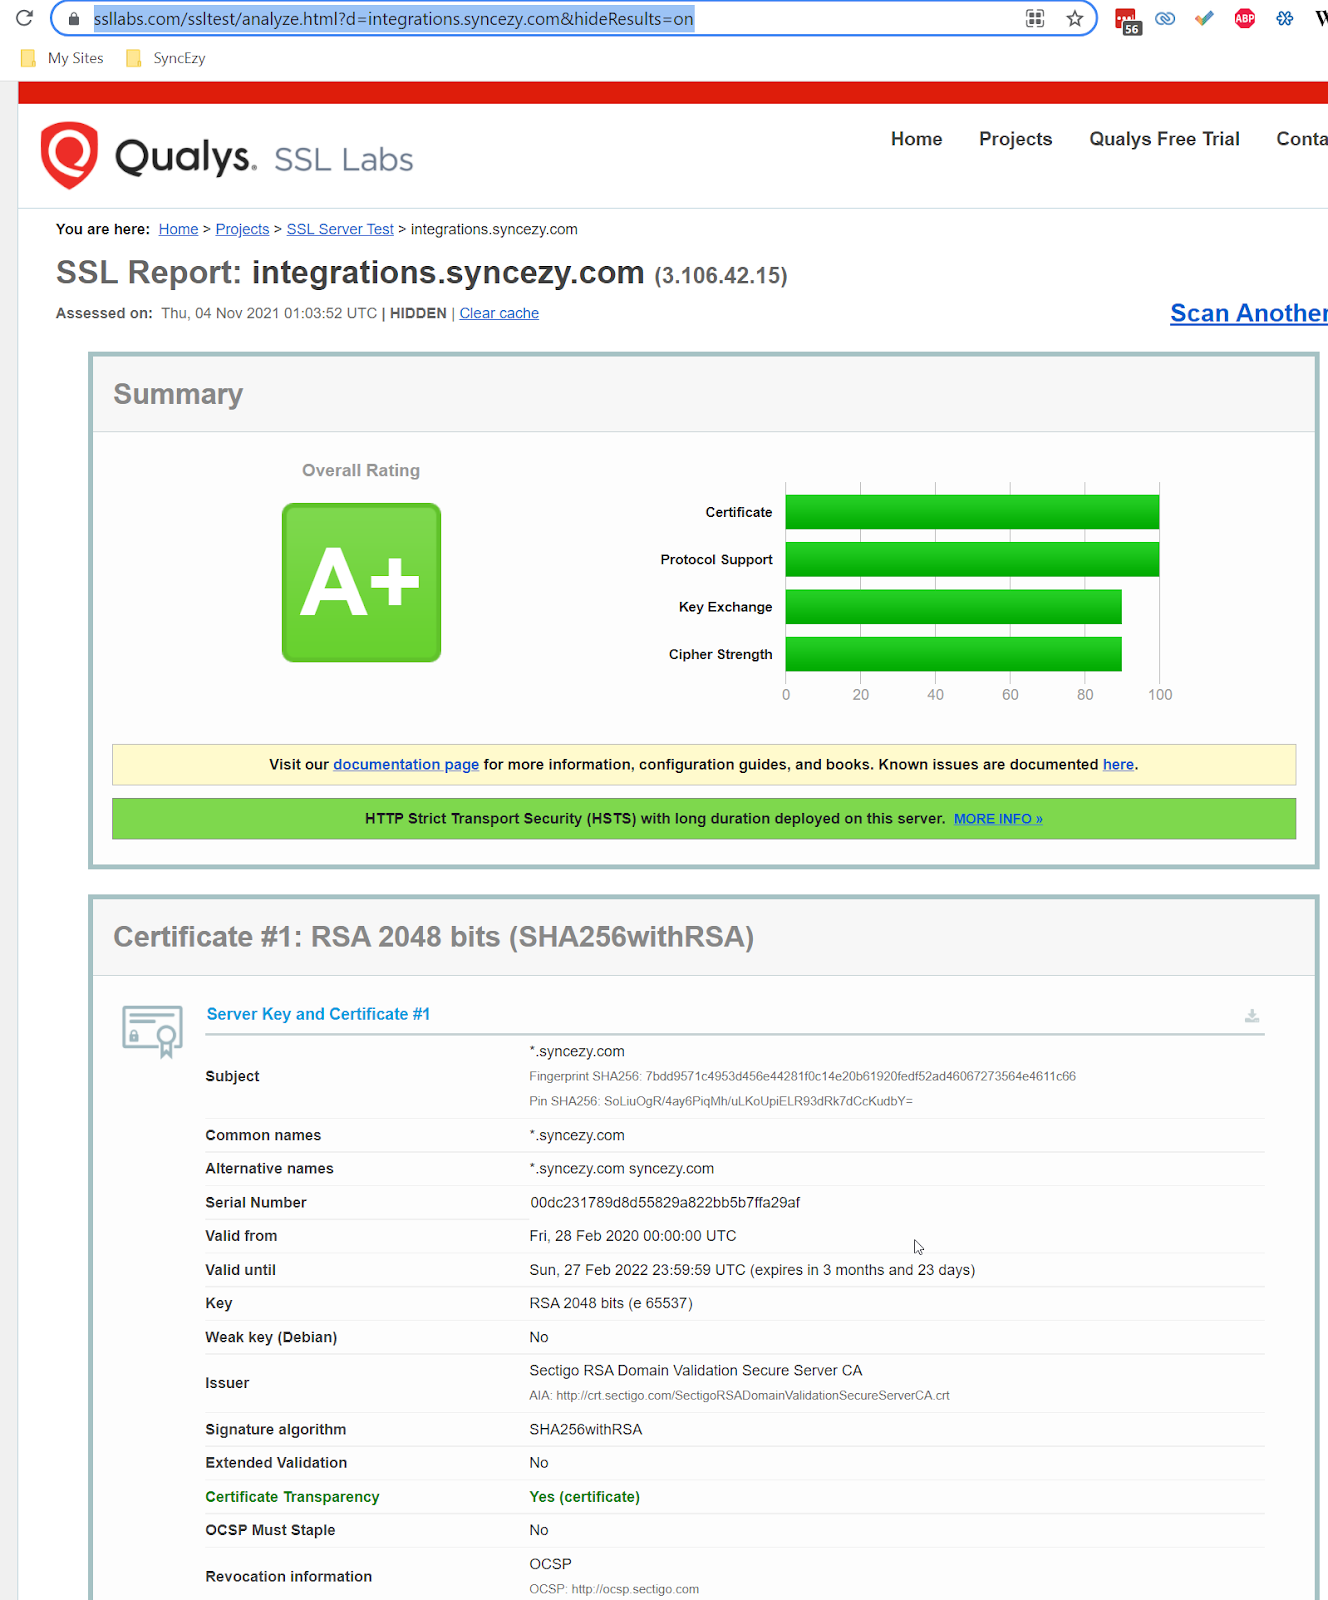The image size is (1328, 1600).
Task: Click the IP address (3.106.42.15) text
Action: [721, 275]
